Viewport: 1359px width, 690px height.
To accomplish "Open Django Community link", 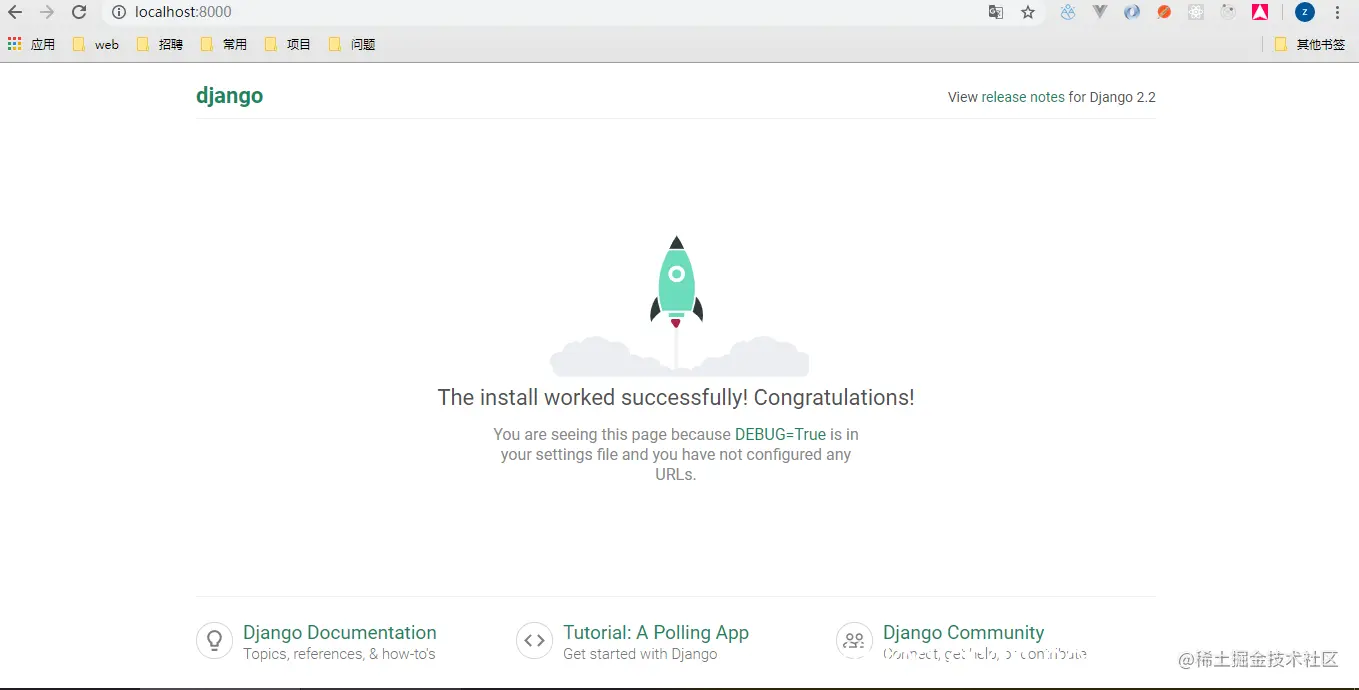I will tap(963, 632).
